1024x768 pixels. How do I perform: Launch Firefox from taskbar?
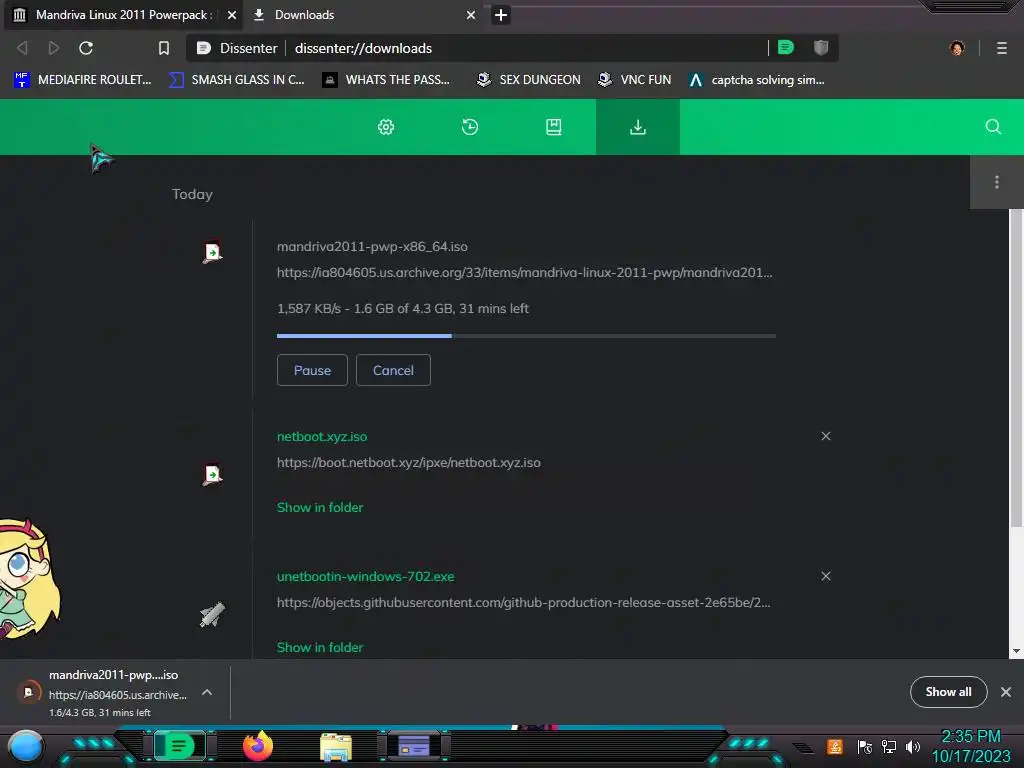coord(258,746)
